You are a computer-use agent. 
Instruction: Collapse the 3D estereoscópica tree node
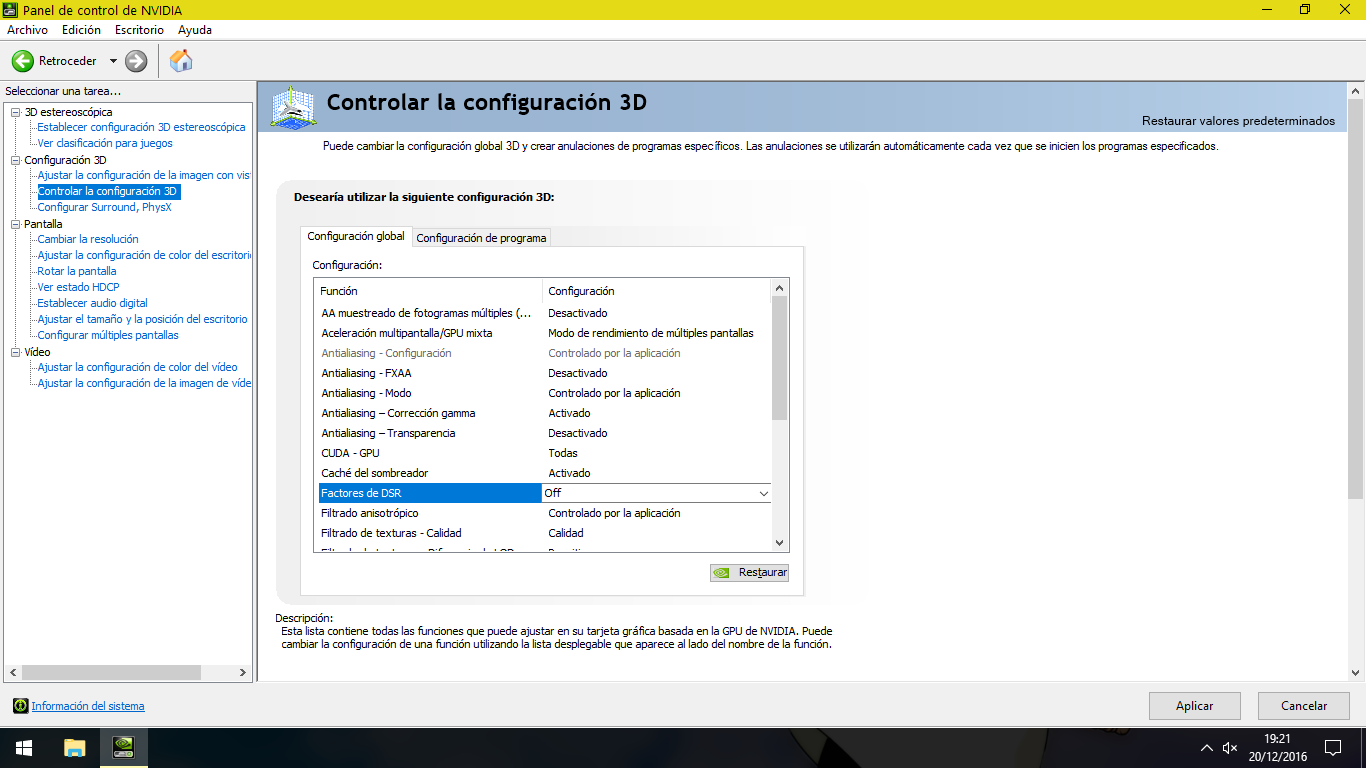pos(16,112)
